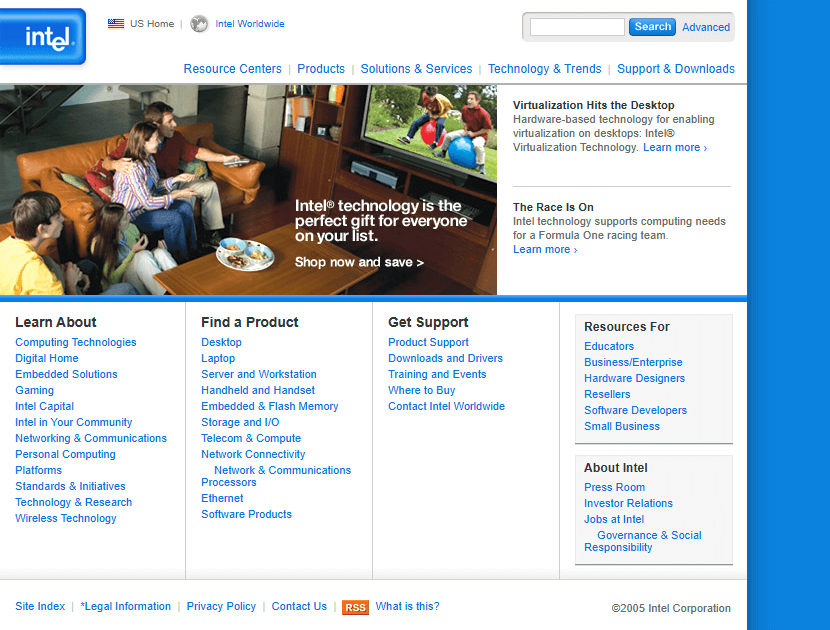Open Technology & Research link
830x630 pixels.
(x=74, y=502)
